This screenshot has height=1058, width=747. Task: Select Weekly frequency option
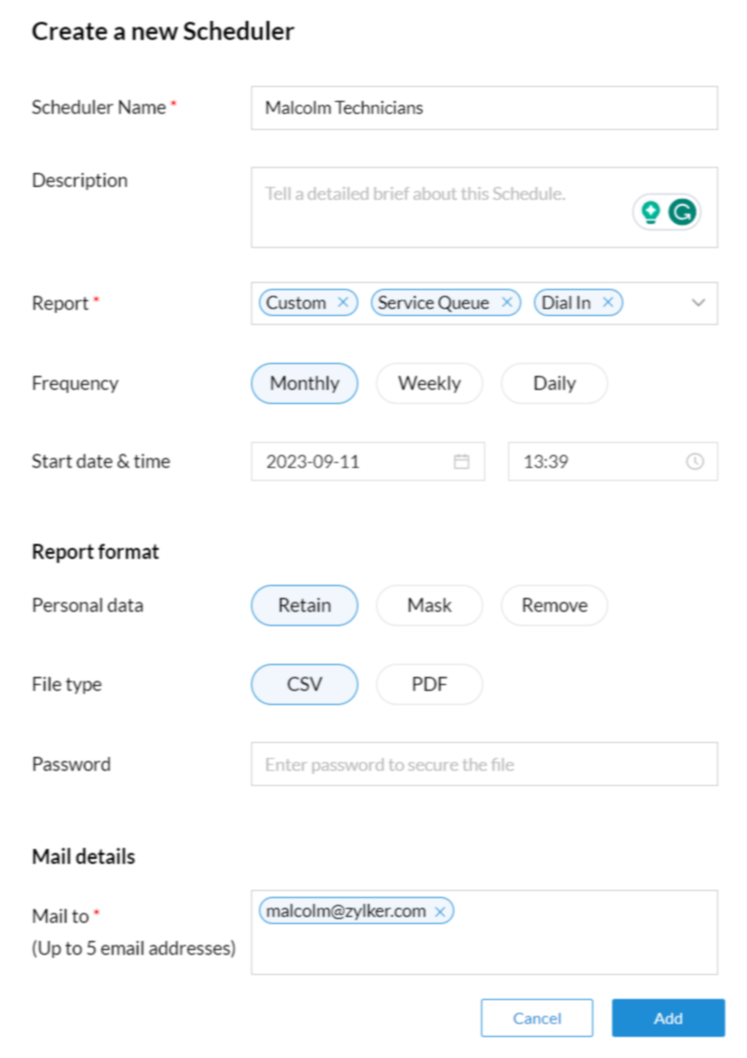pos(429,383)
